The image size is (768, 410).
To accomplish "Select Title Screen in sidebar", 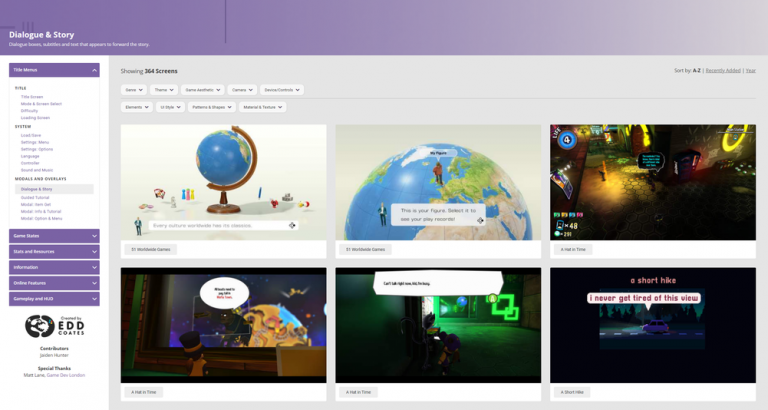I will [x=32, y=97].
